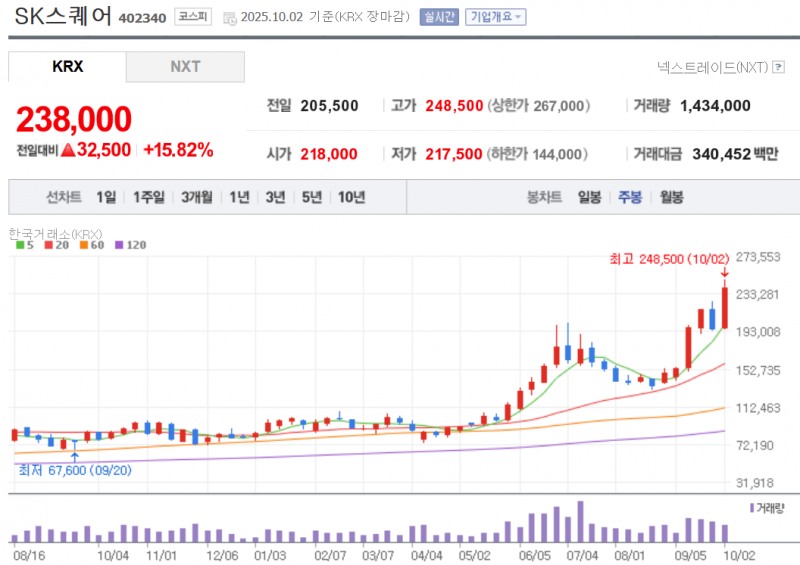Click the 최고 248,500 (10/02) chart marker

tap(669, 259)
